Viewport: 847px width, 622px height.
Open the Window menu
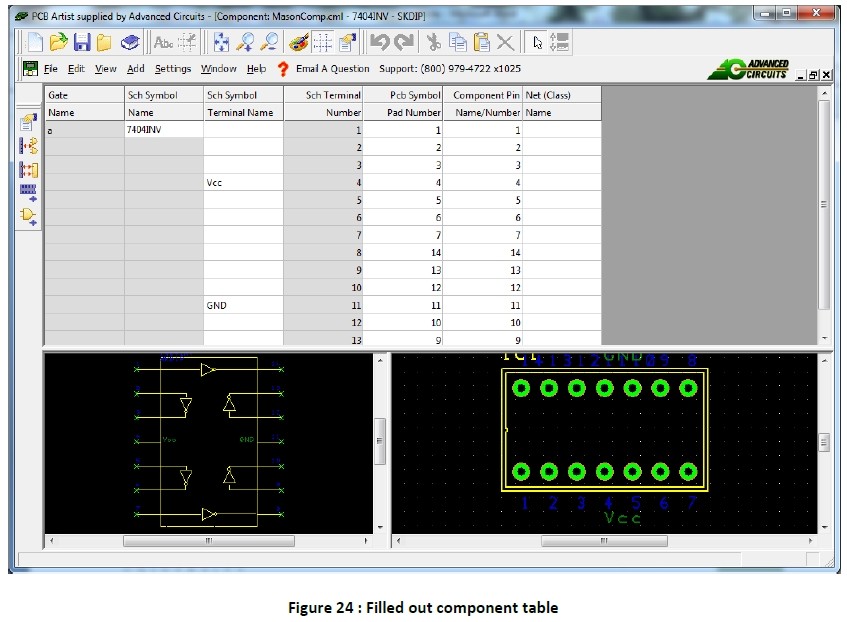[218, 69]
